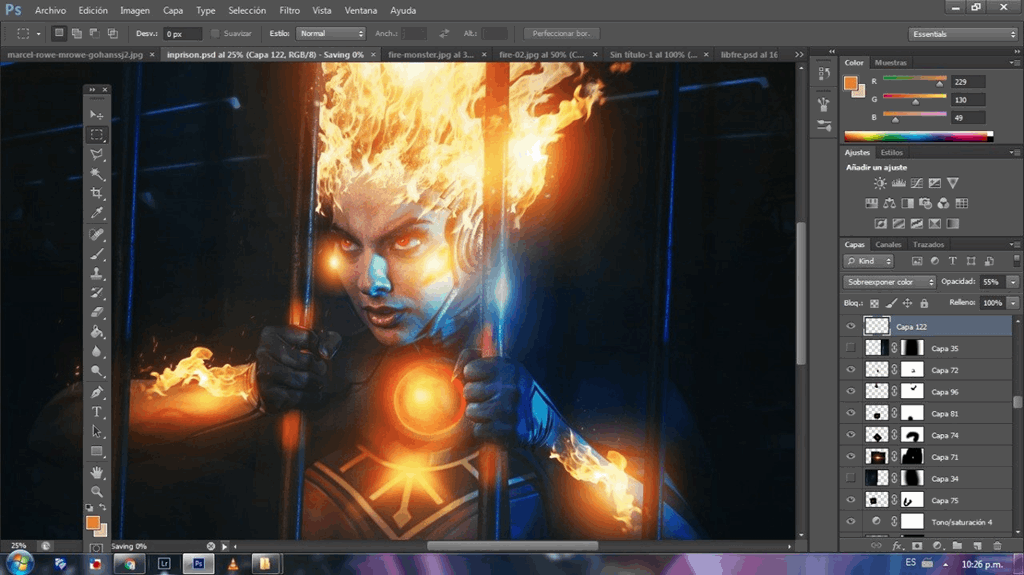Open the Color panel options menu
This screenshot has width=1024, height=575.
pos(1013,63)
